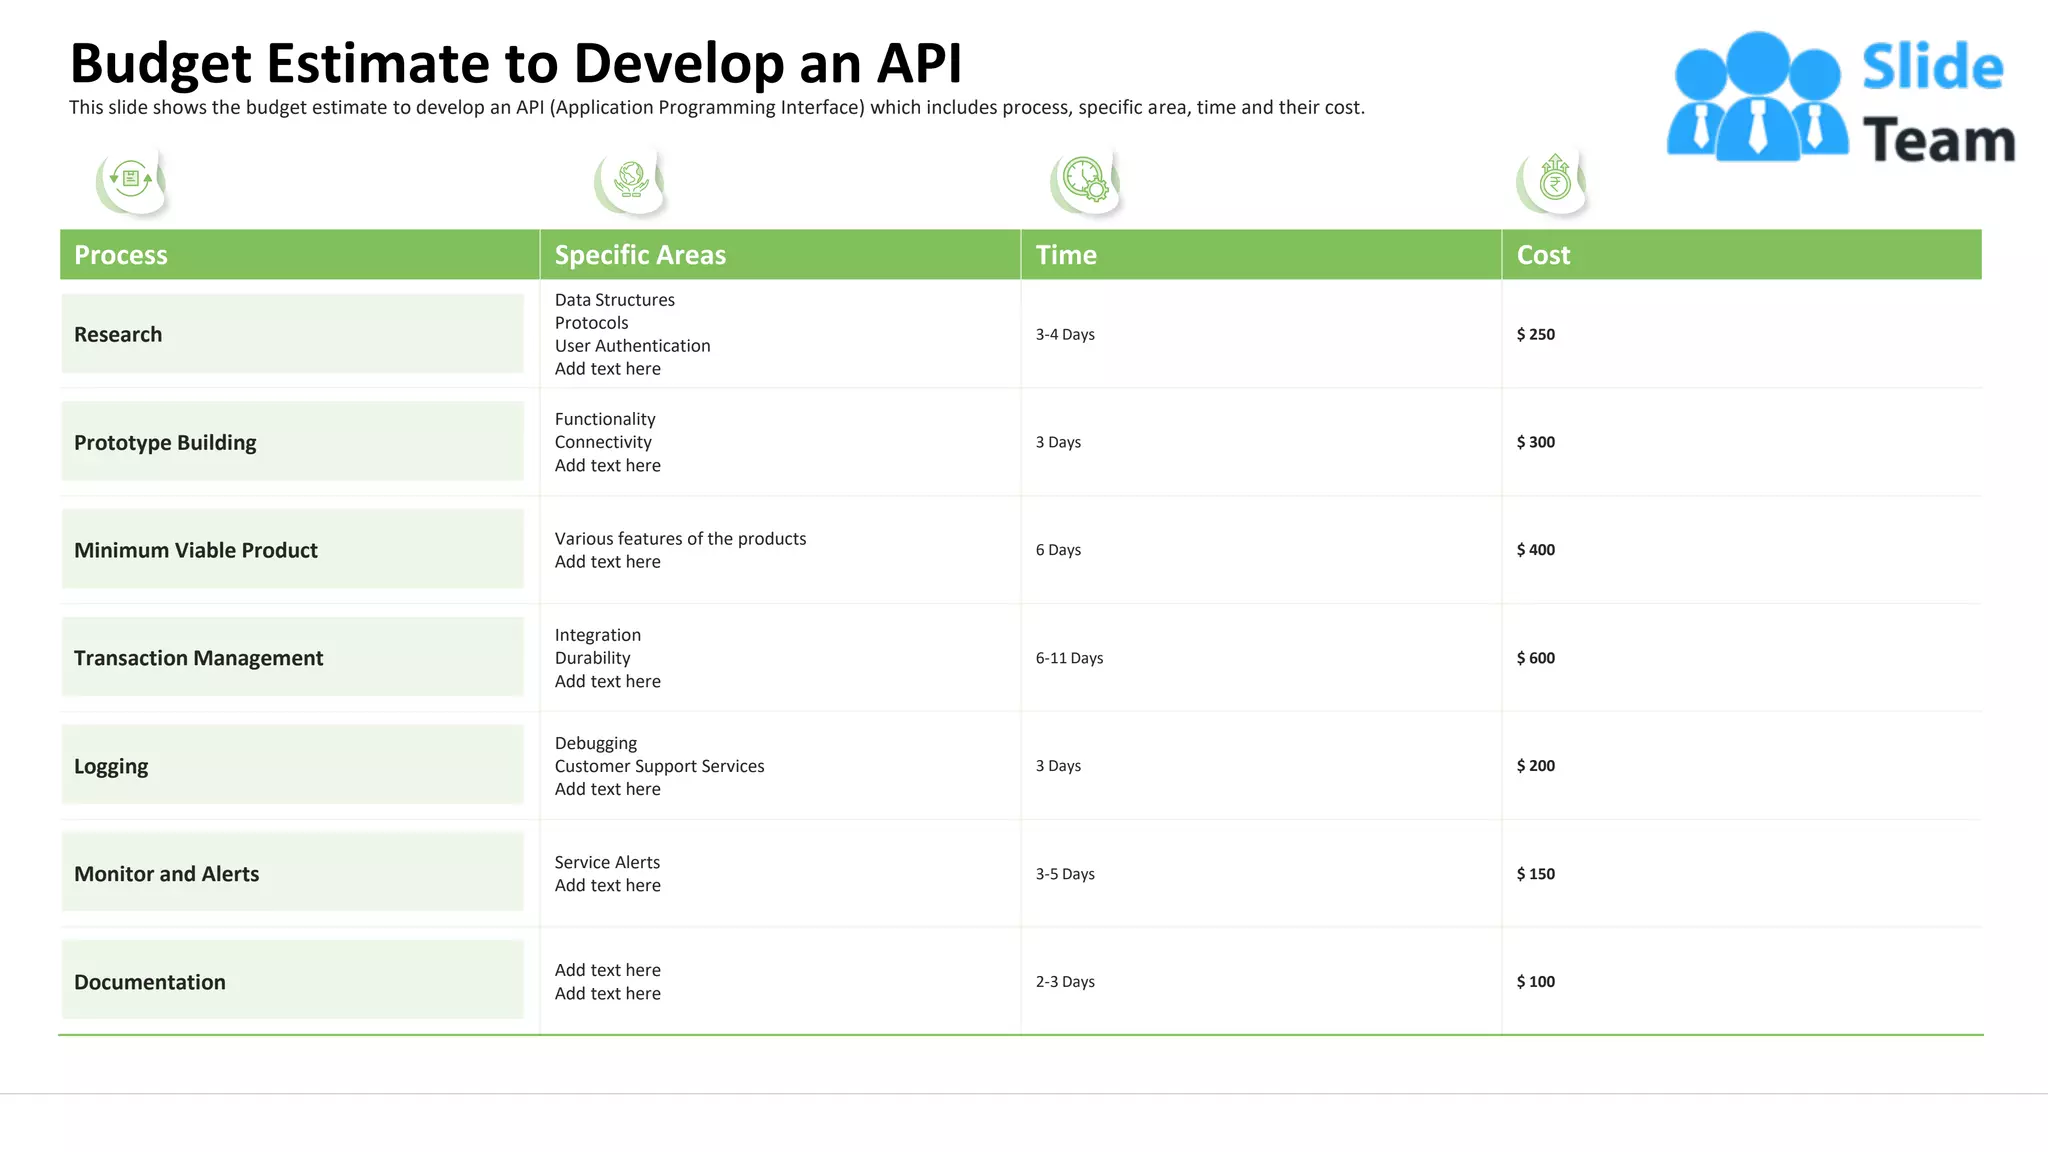This screenshot has width=2048, height=1152.
Task: Select the 'Specific Areas' column header
Action: pos(640,255)
